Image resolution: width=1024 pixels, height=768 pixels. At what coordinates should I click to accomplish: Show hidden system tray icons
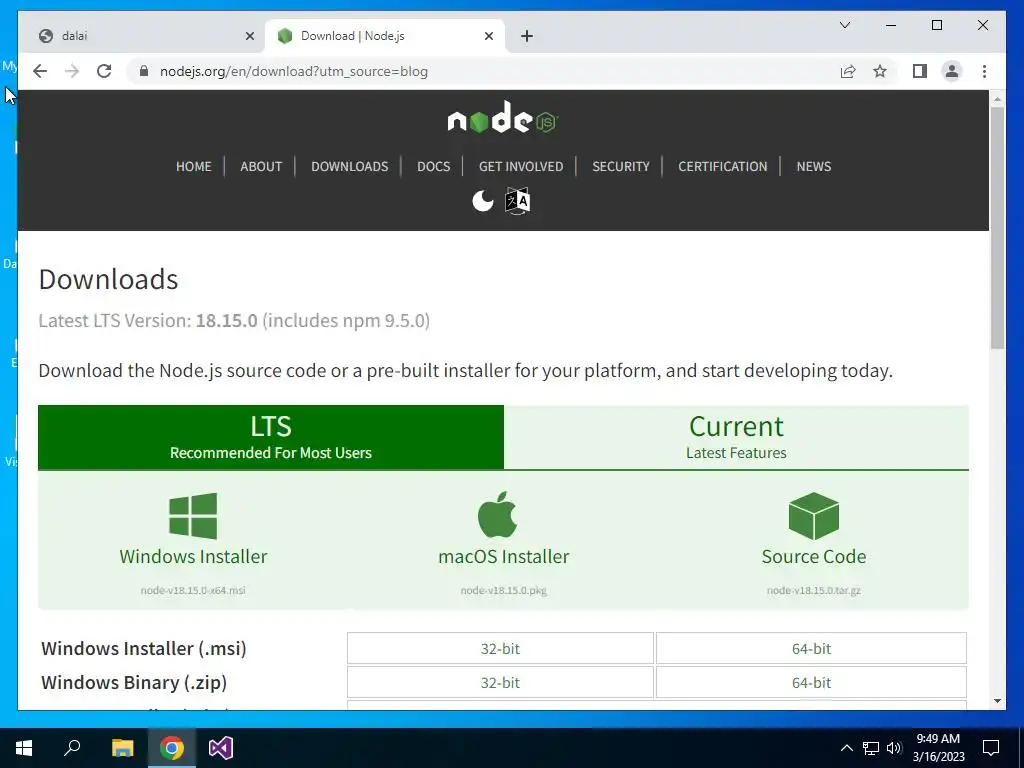[846, 748]
